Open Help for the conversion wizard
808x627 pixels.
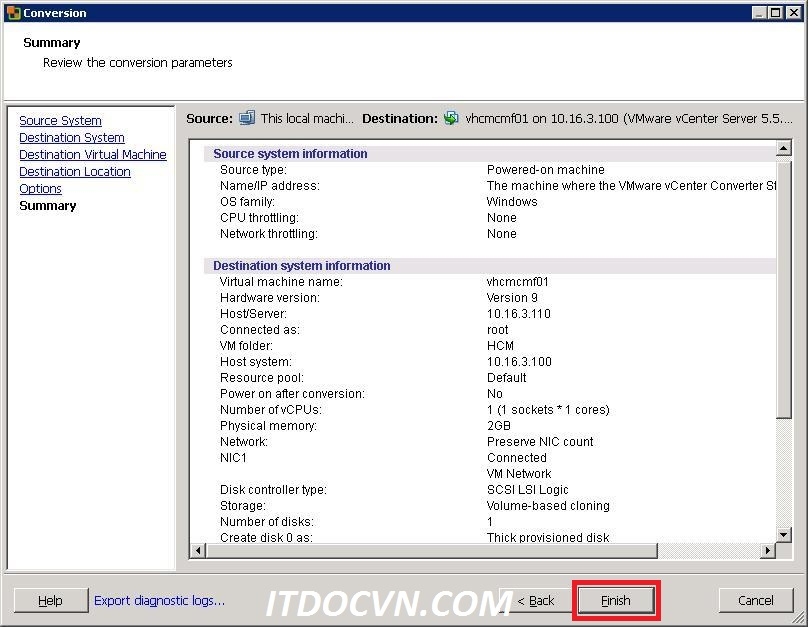click(x=50, y=601)
